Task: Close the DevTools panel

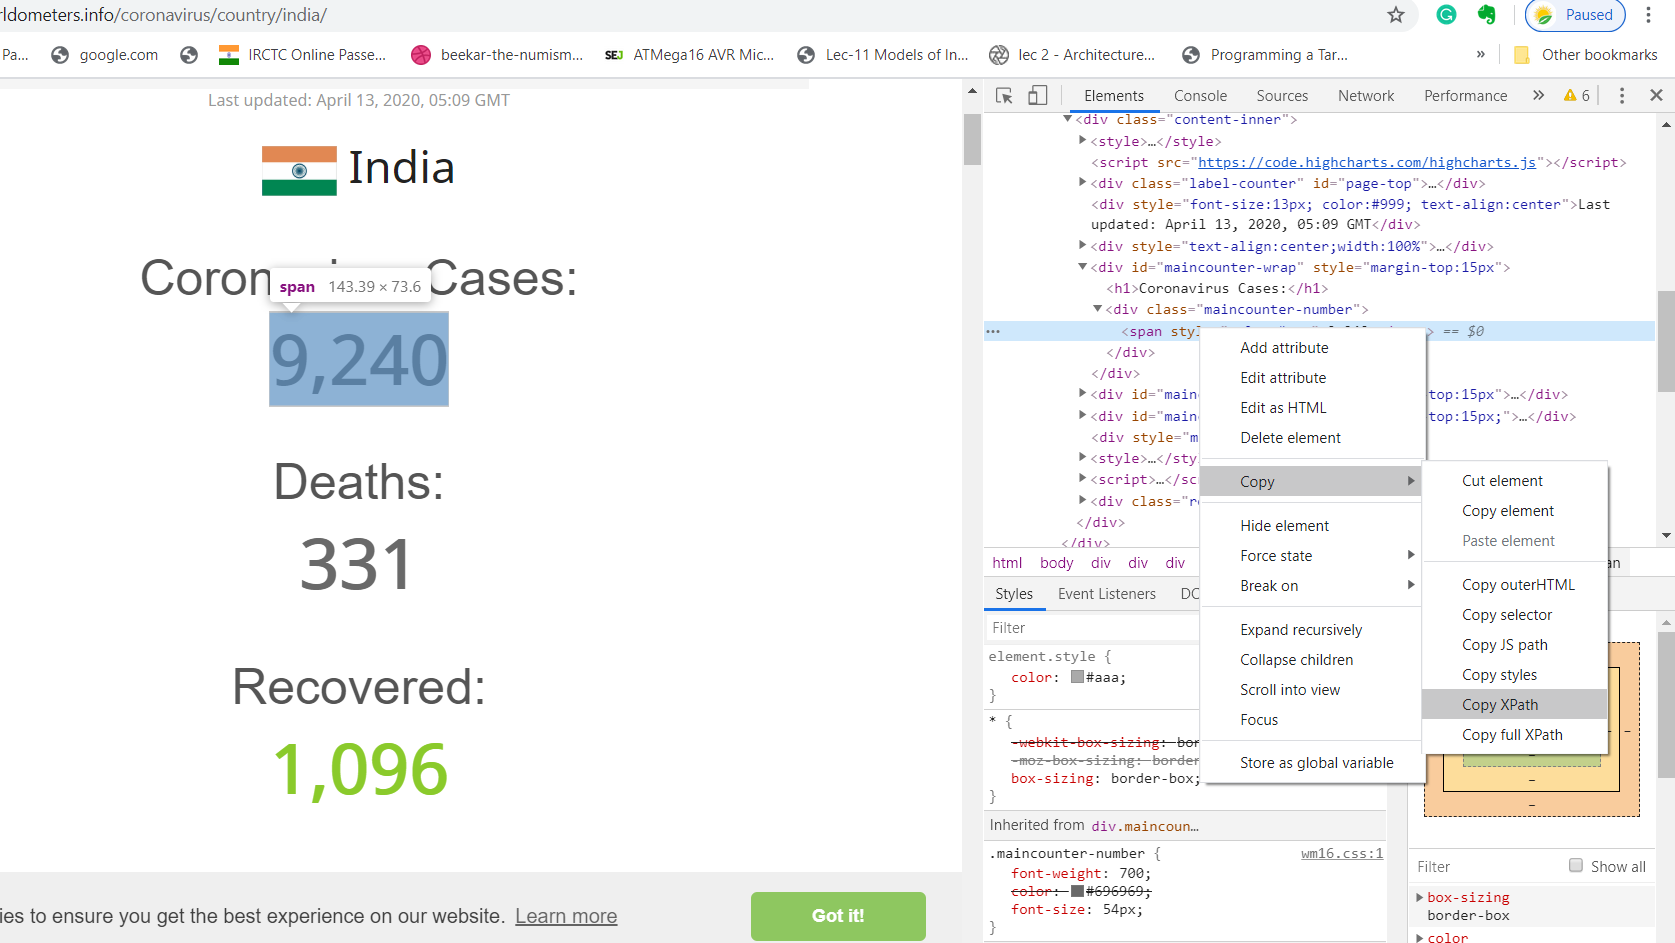Action: click(1656, 96)
